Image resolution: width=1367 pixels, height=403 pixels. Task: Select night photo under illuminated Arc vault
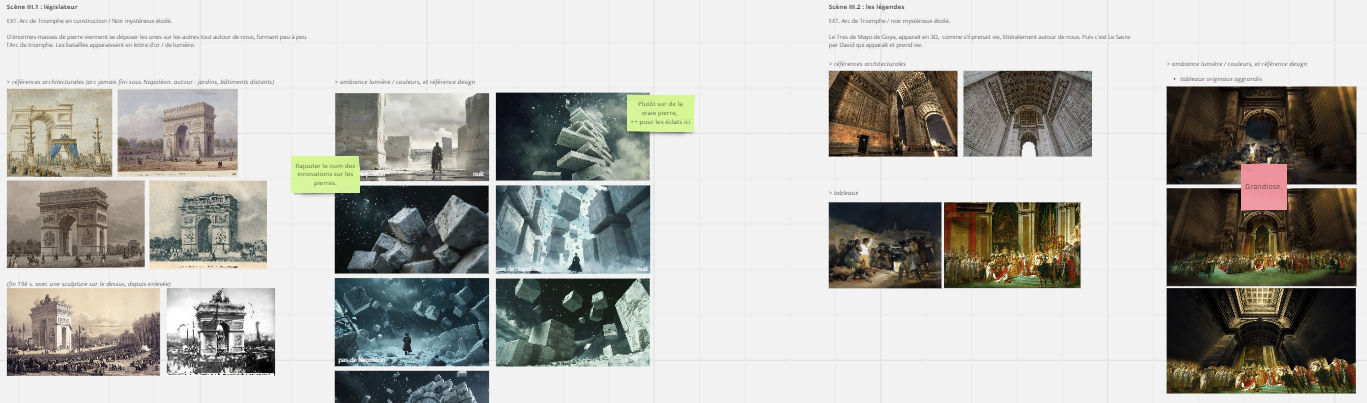click(x=893, y=113)
